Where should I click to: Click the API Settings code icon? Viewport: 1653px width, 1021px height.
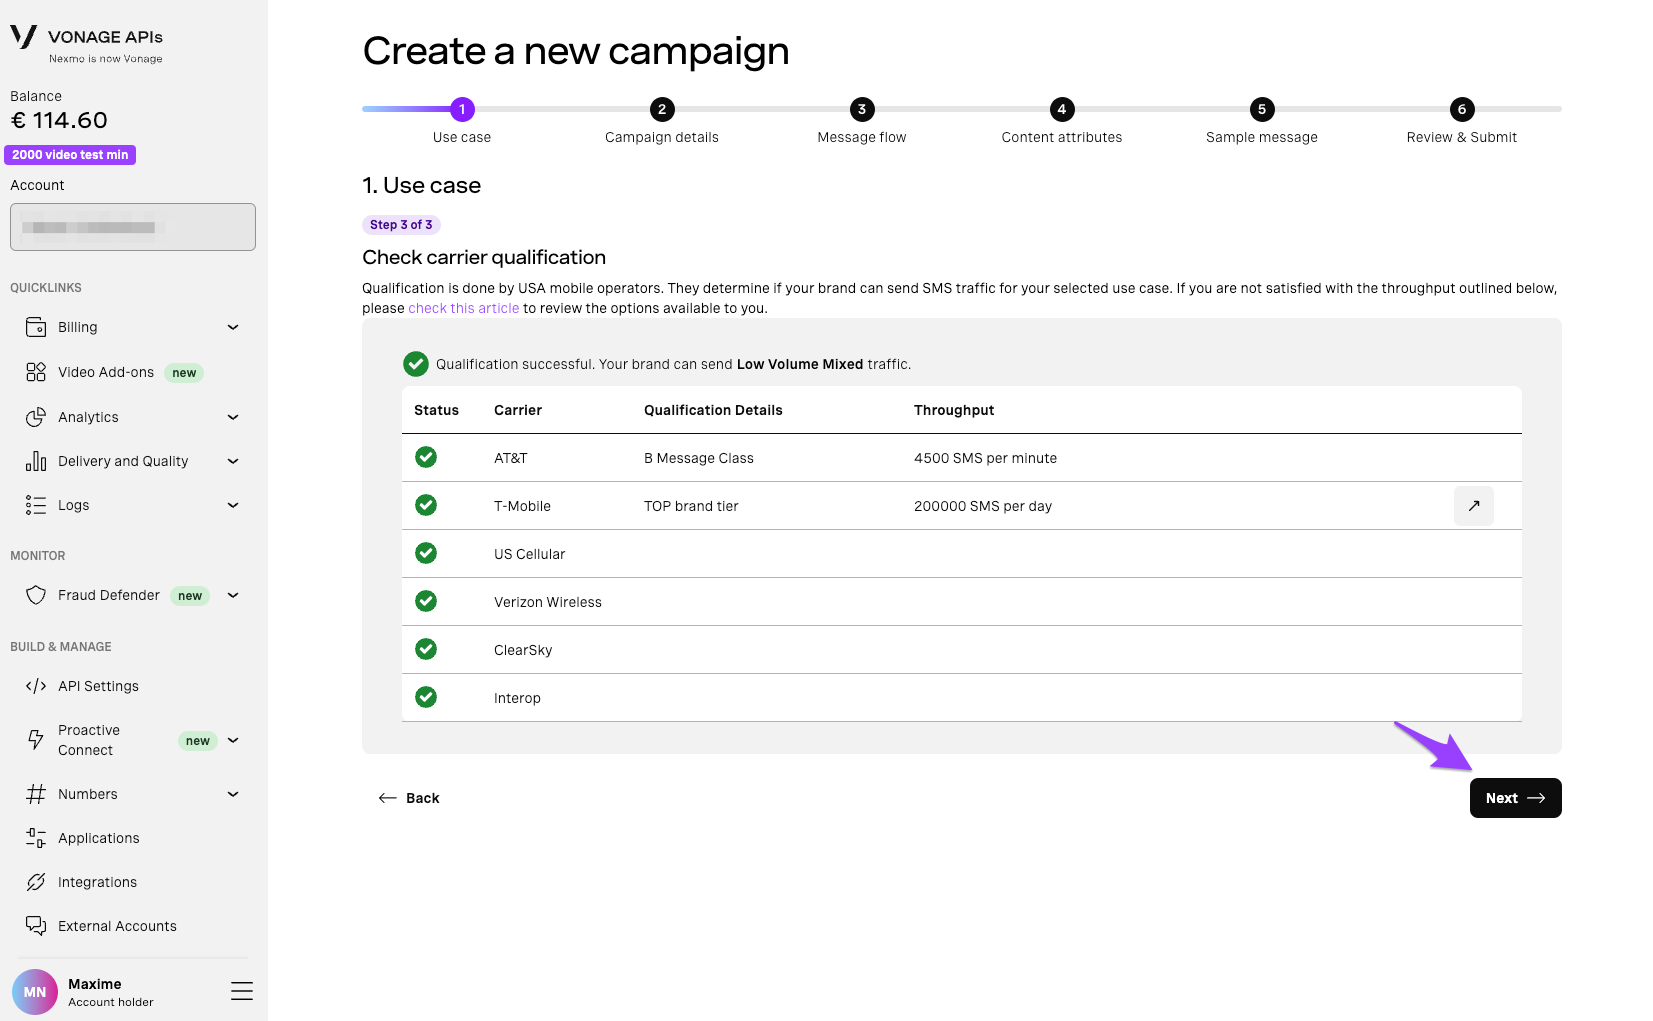click(x=36, y=686)
